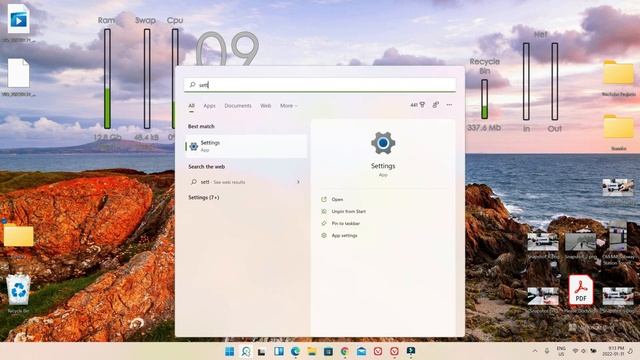Choose Open in the Settings preview pane
Image resolution: width=640 pixels, height=360 pixels.
337,199
